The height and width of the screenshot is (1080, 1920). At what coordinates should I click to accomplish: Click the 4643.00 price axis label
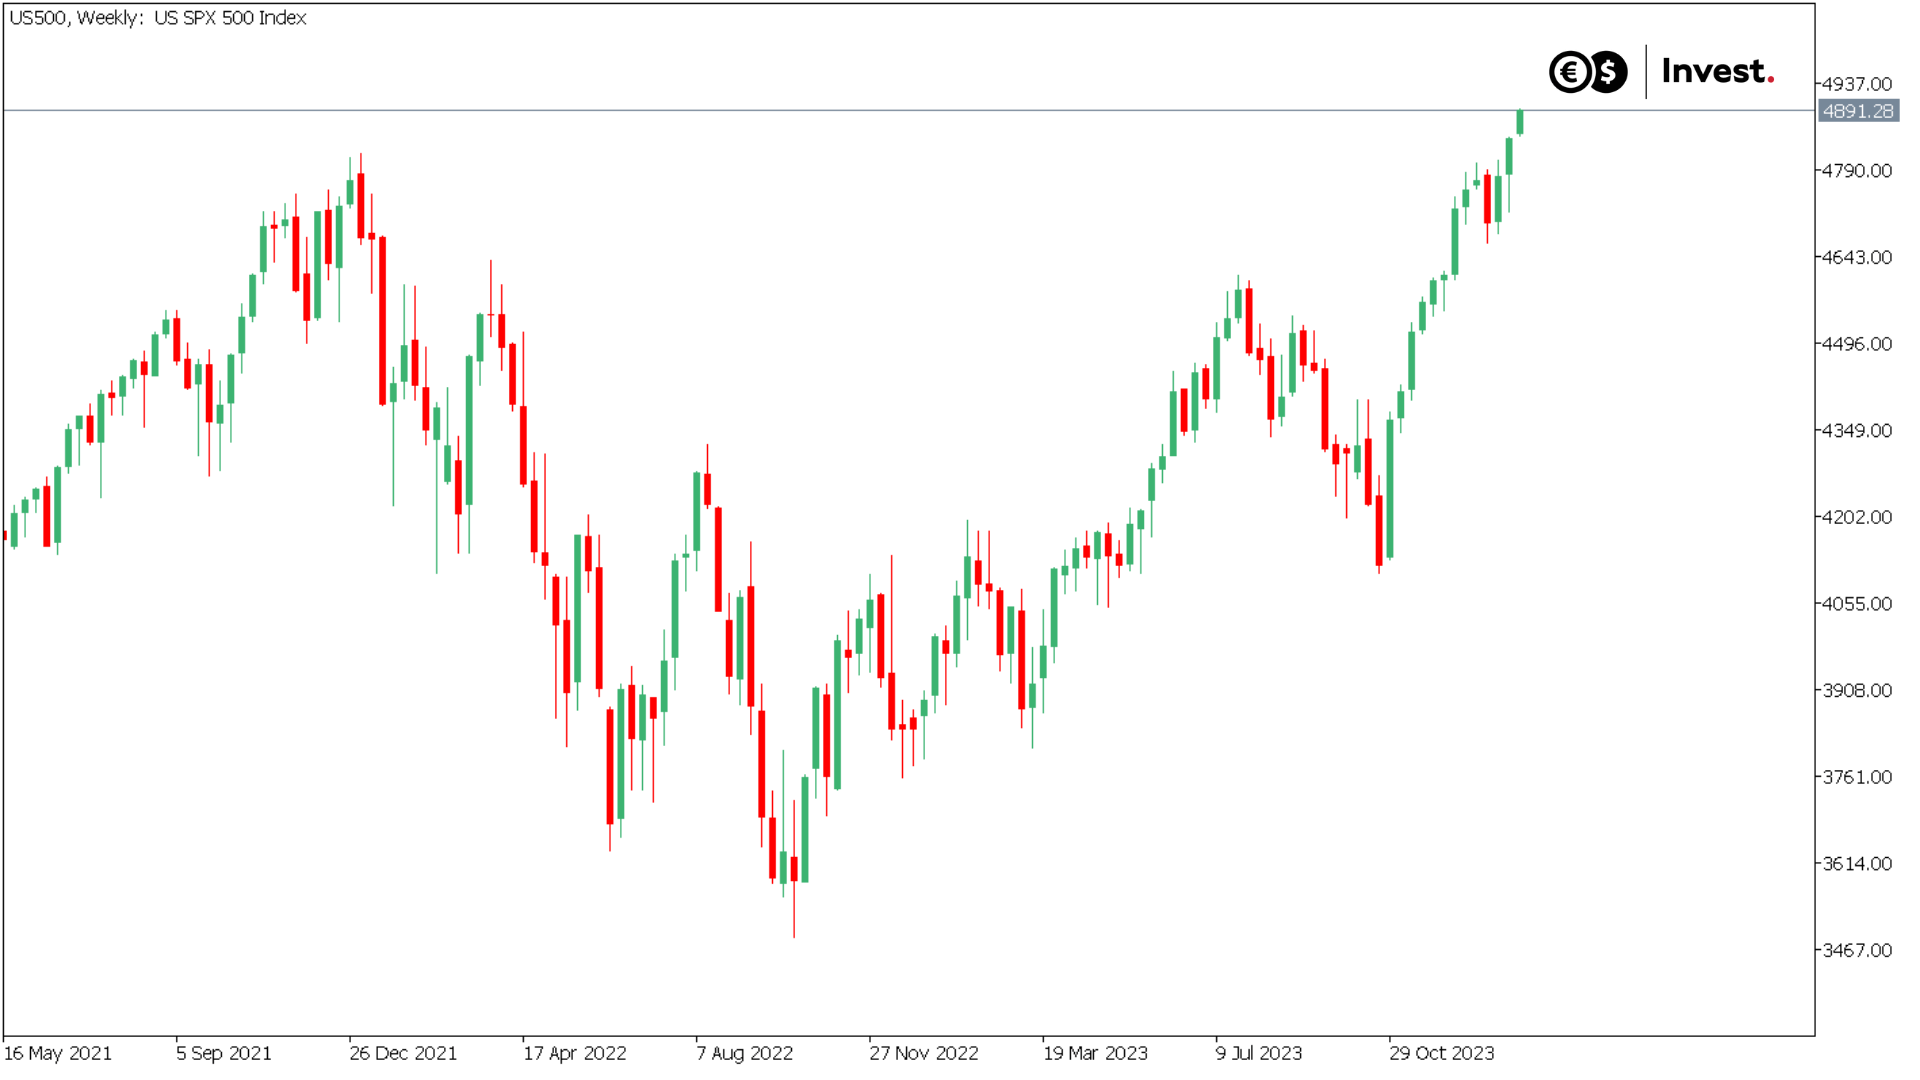(1857, 257)
